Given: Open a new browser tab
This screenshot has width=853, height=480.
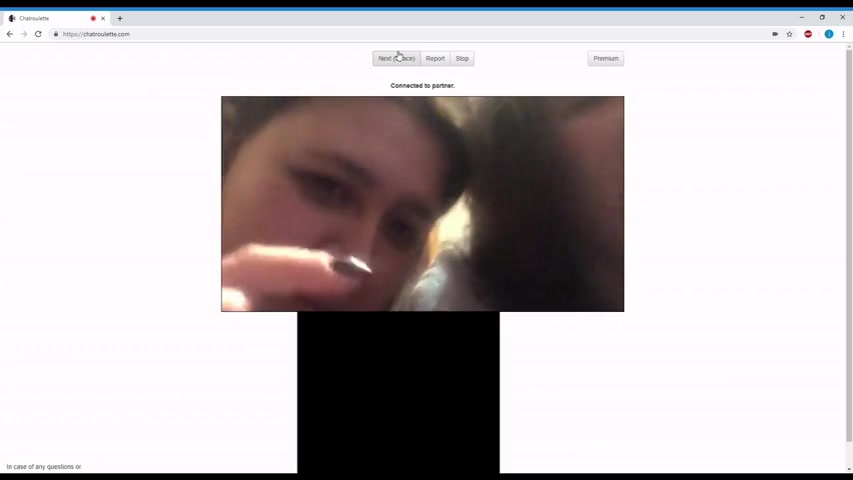Looking at the screenshot, I should pyautogui.click(x=120, y=18).
